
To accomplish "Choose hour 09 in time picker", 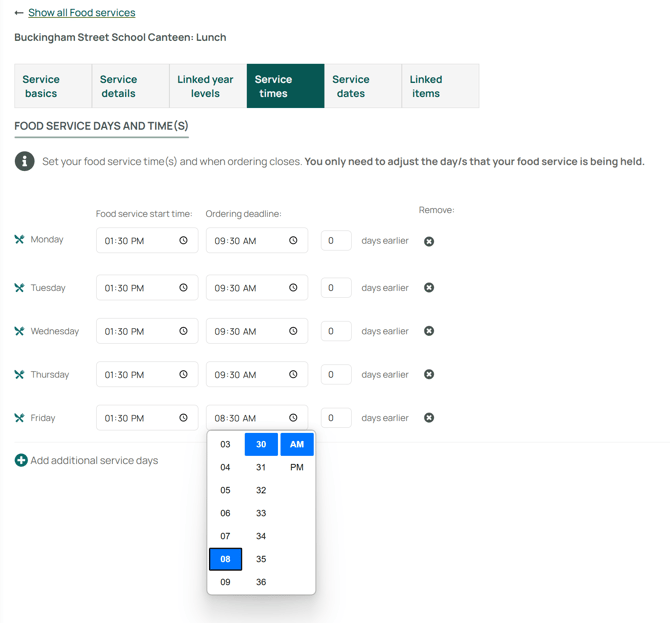I will [225, 582].
